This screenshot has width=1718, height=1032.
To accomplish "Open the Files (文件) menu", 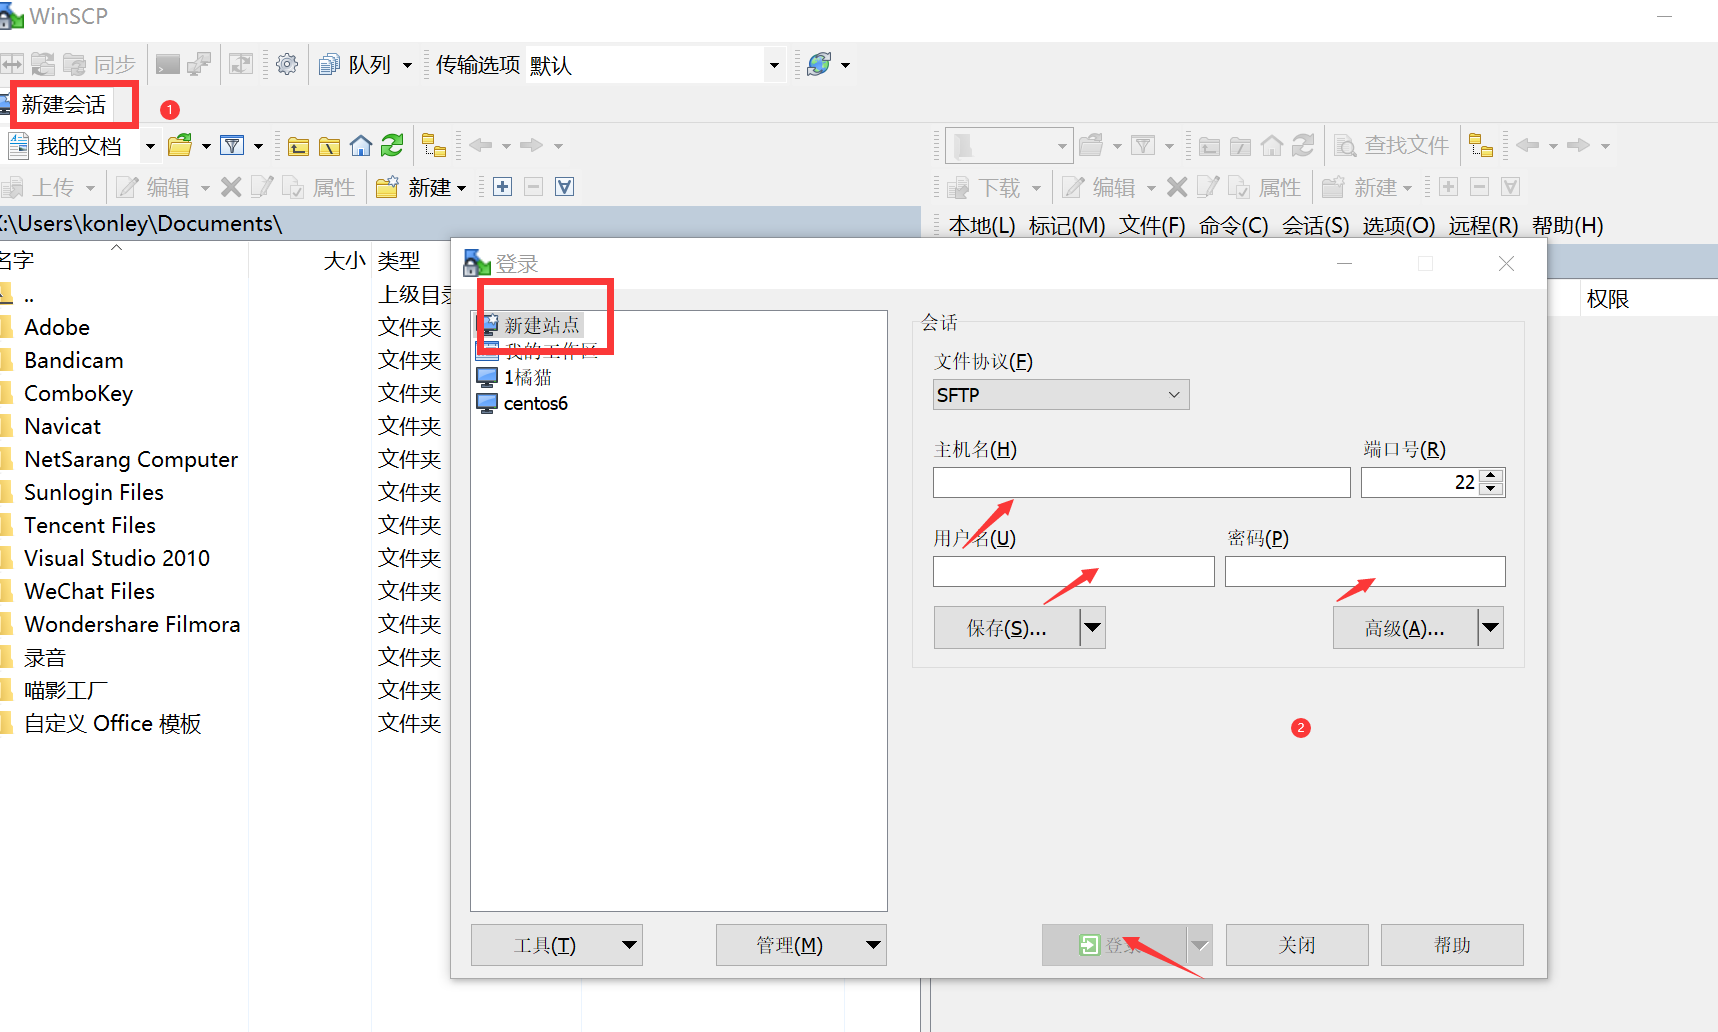I will (1152, 226).
